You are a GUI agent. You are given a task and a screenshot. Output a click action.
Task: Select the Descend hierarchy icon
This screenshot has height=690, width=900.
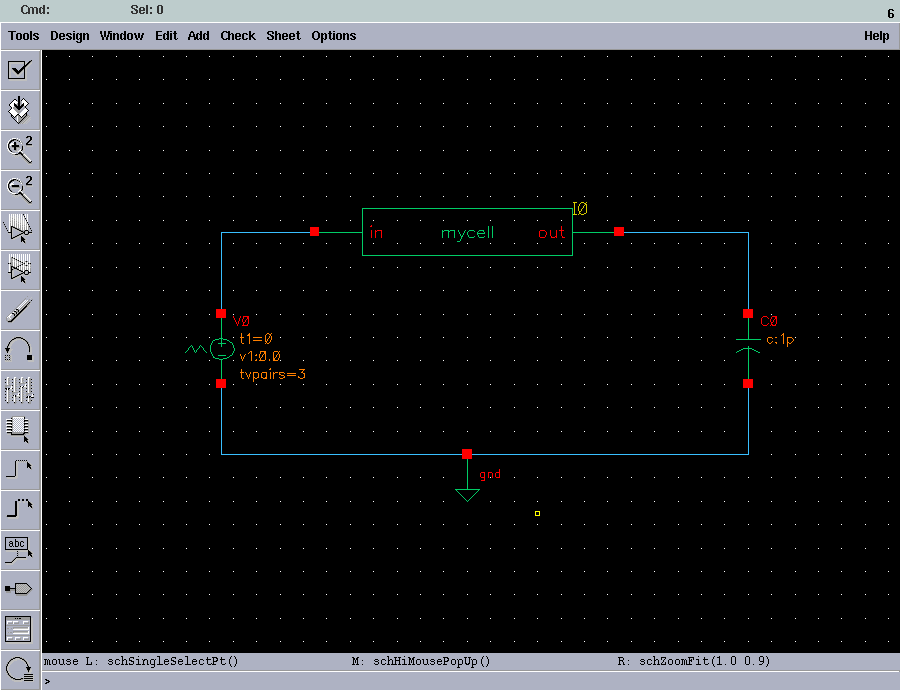(20, 110)
